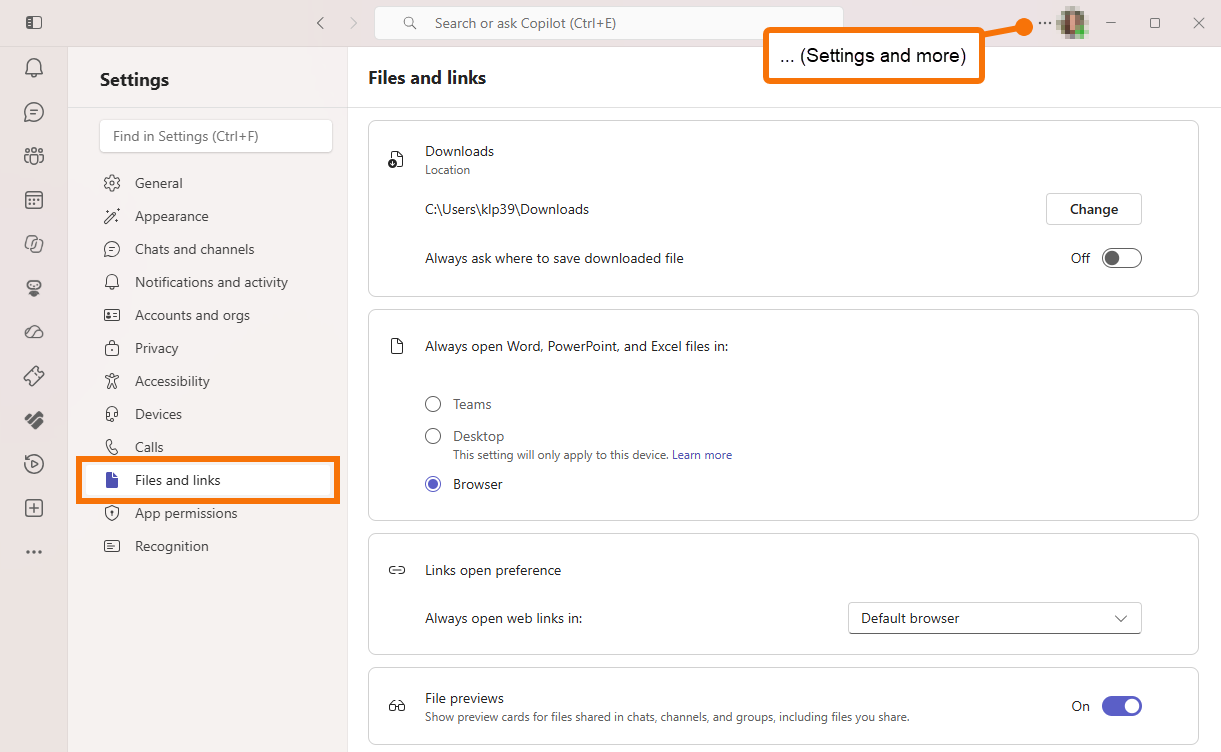Image resolution: width=1221 pixels, height=752 pixels.
Task: Open Teams communities icon in rail
Action: pos(34,156)
